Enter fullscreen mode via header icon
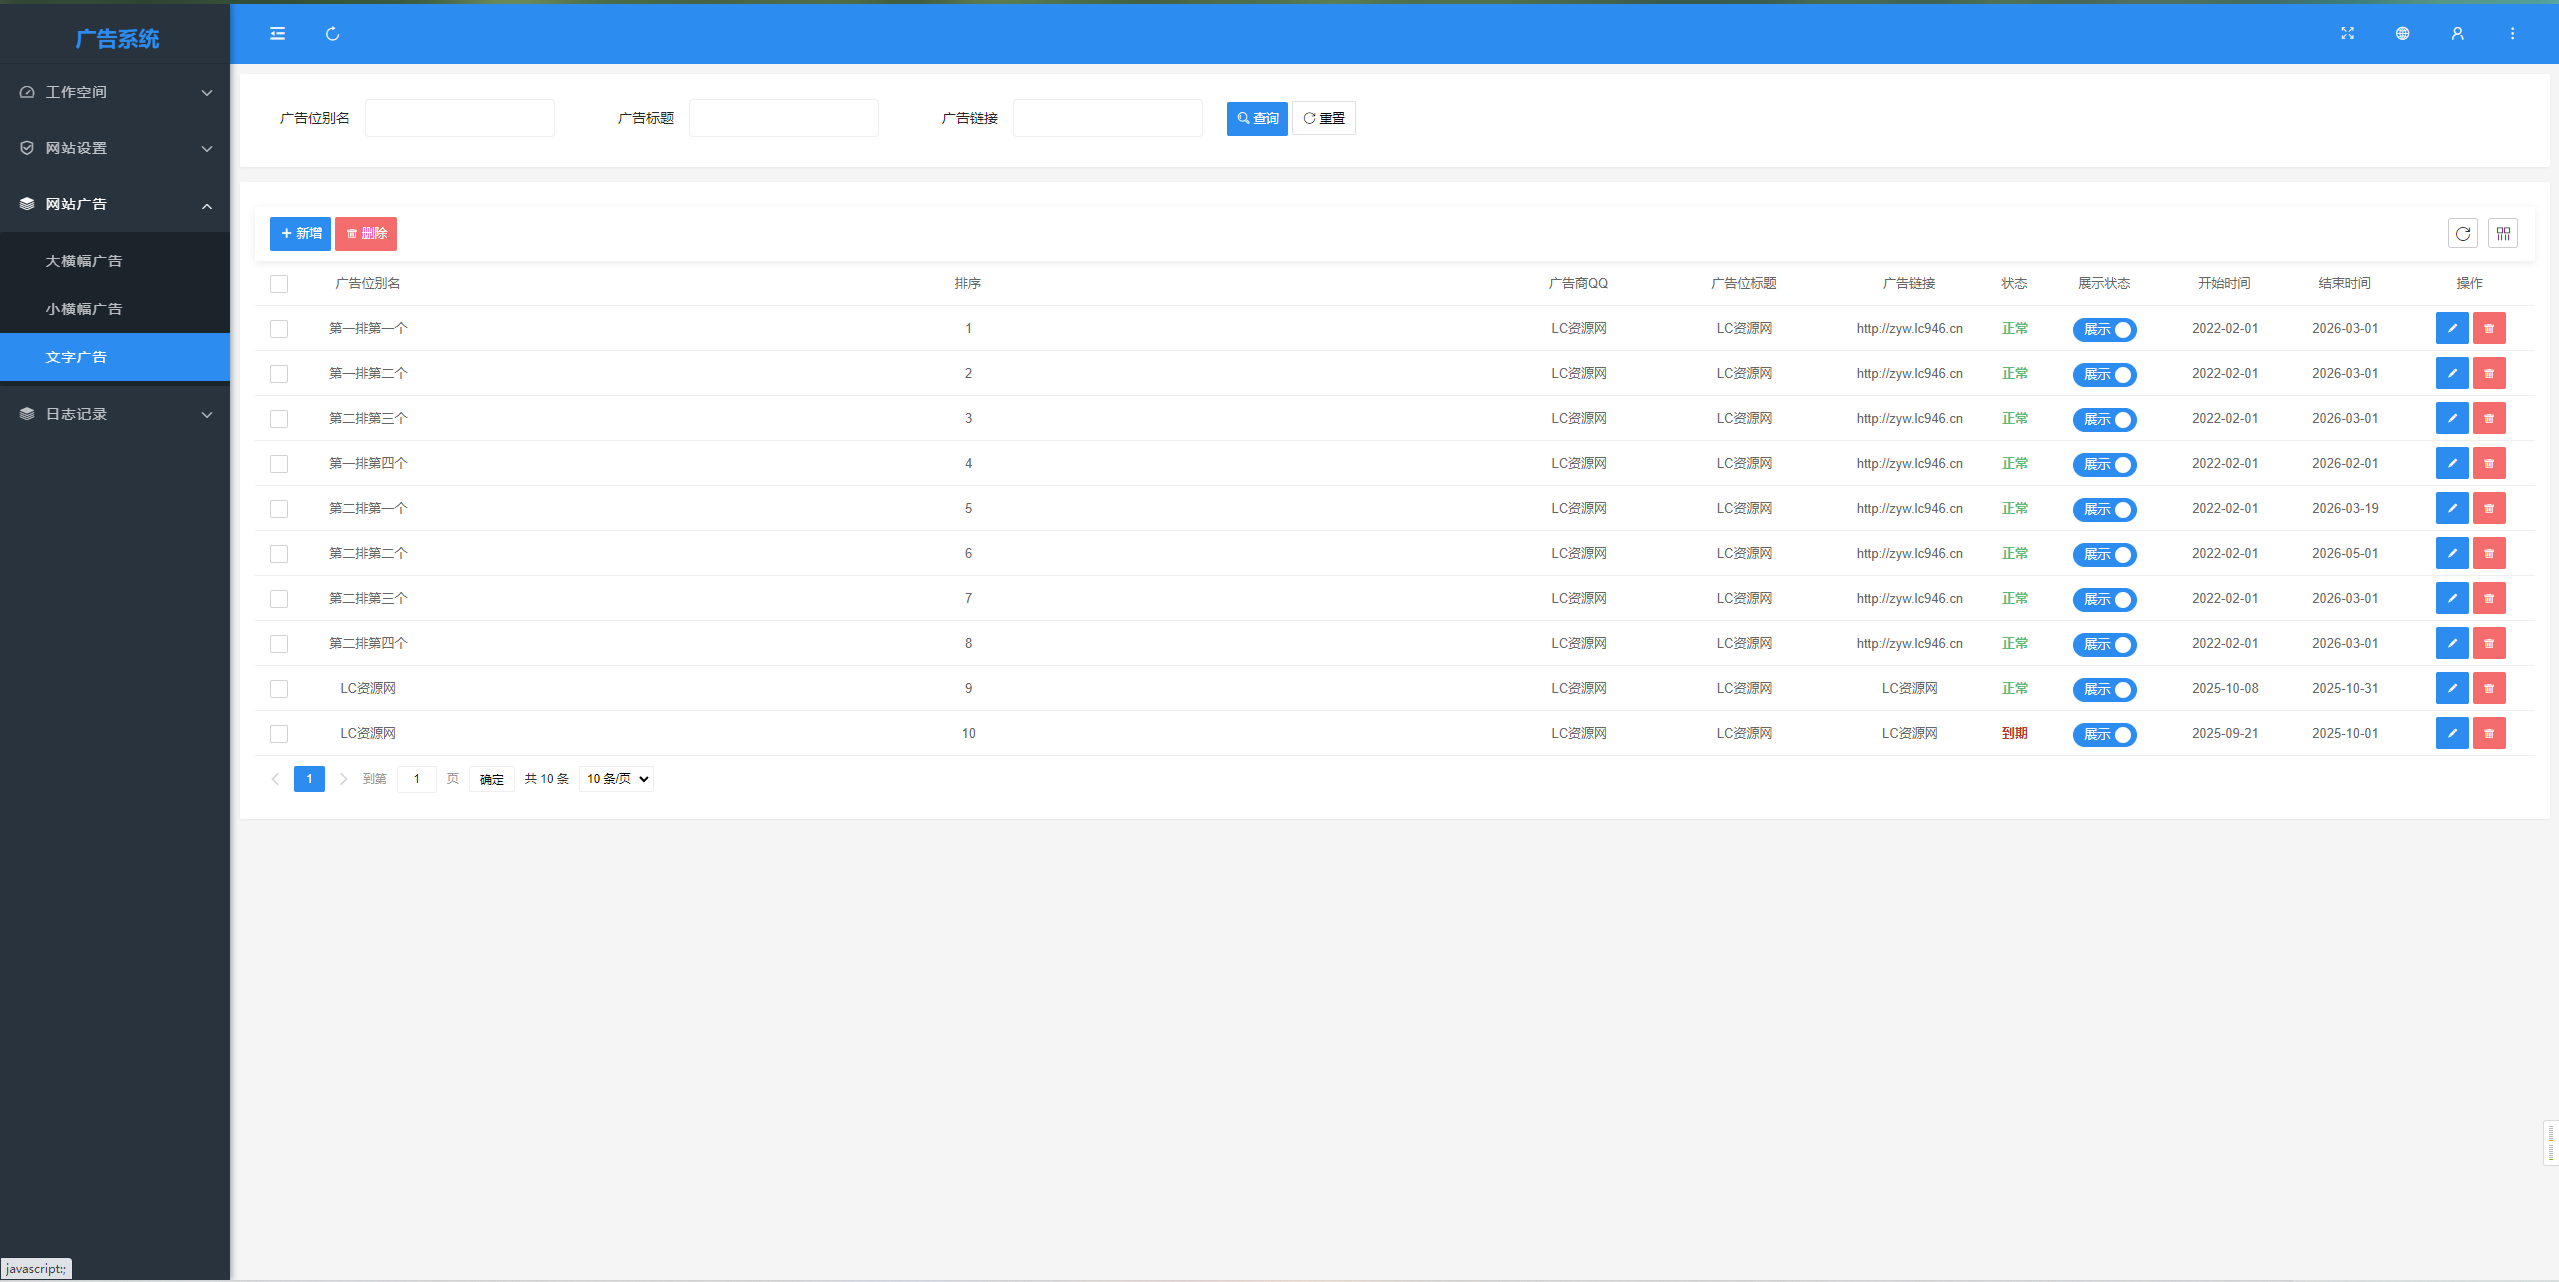 pos(2347,34)
